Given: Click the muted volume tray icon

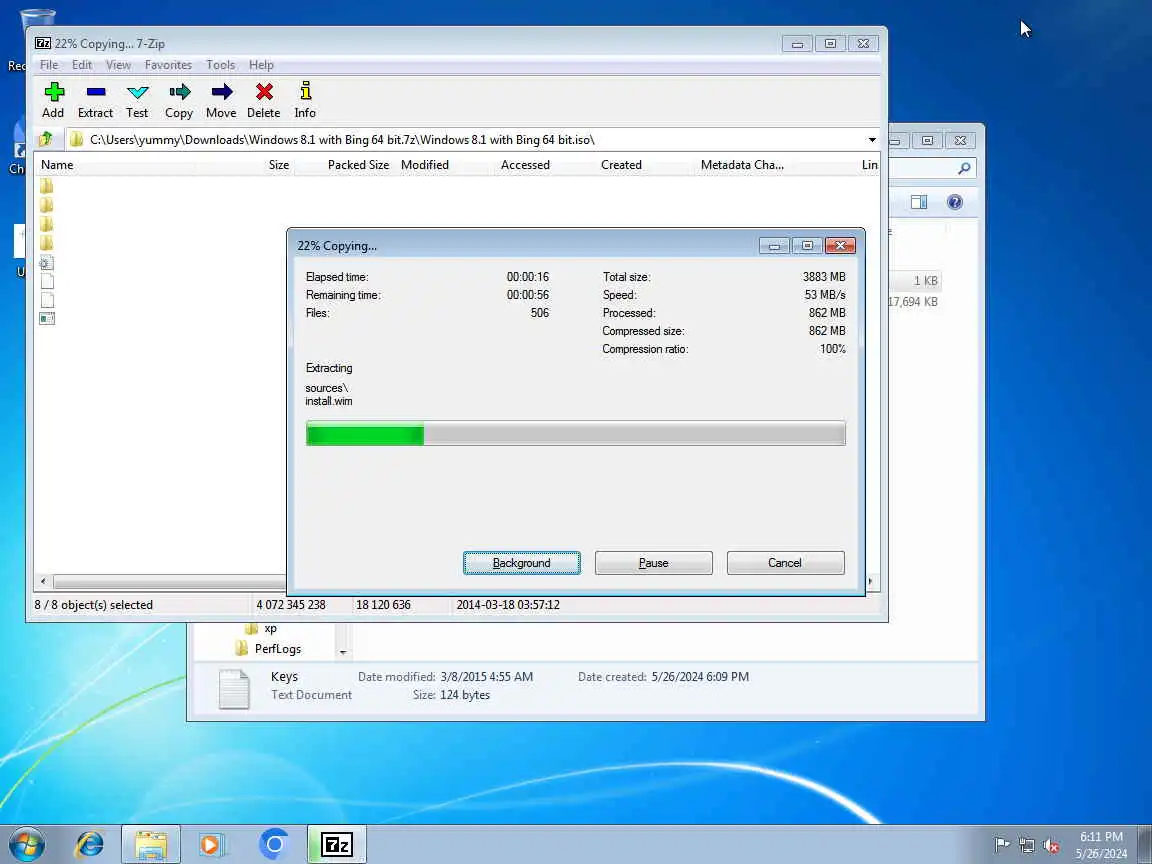Looking at the screenshot, I should pos(1051,845).
